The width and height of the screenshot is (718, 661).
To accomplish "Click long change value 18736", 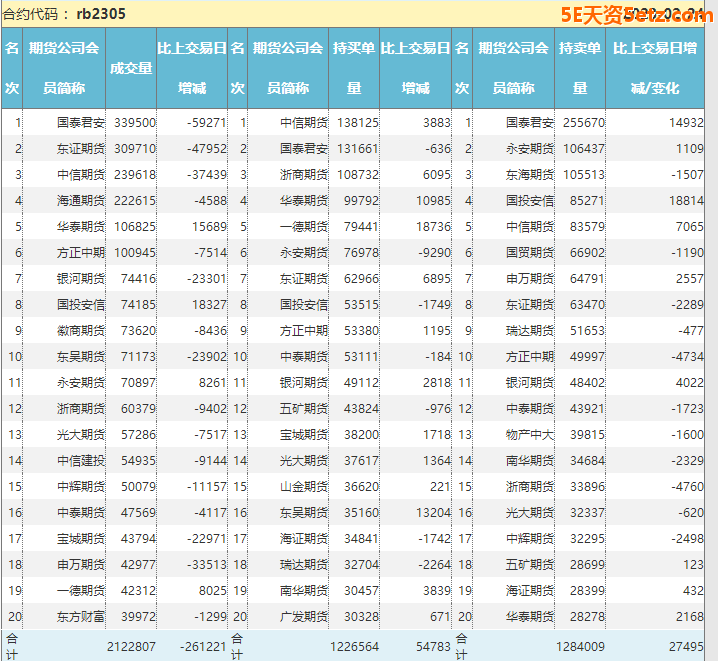I will [x=433, y=227].
